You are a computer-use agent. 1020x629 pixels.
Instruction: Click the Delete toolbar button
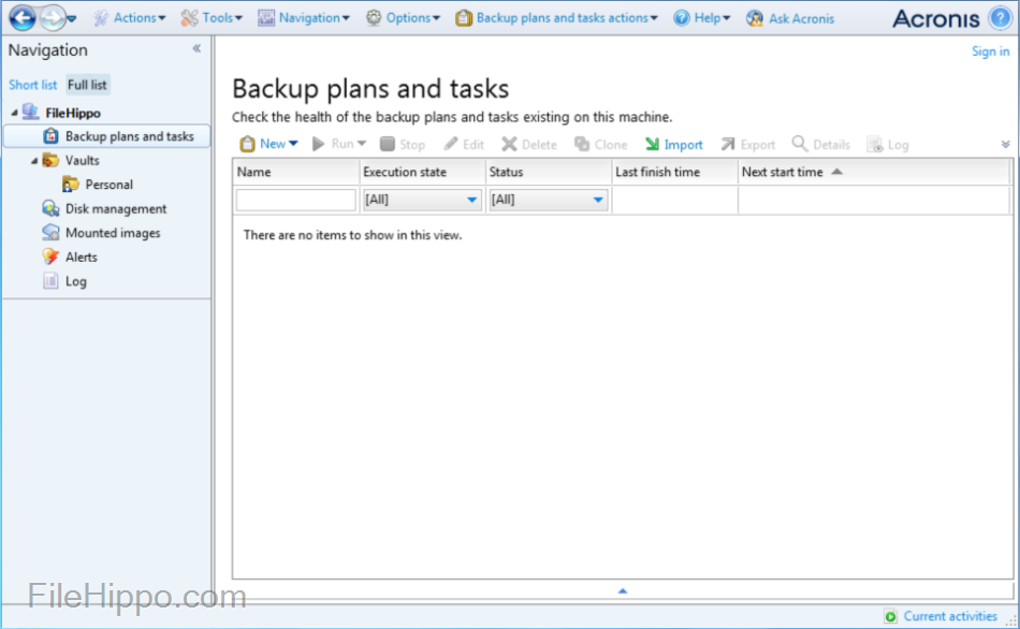[529, 144]
